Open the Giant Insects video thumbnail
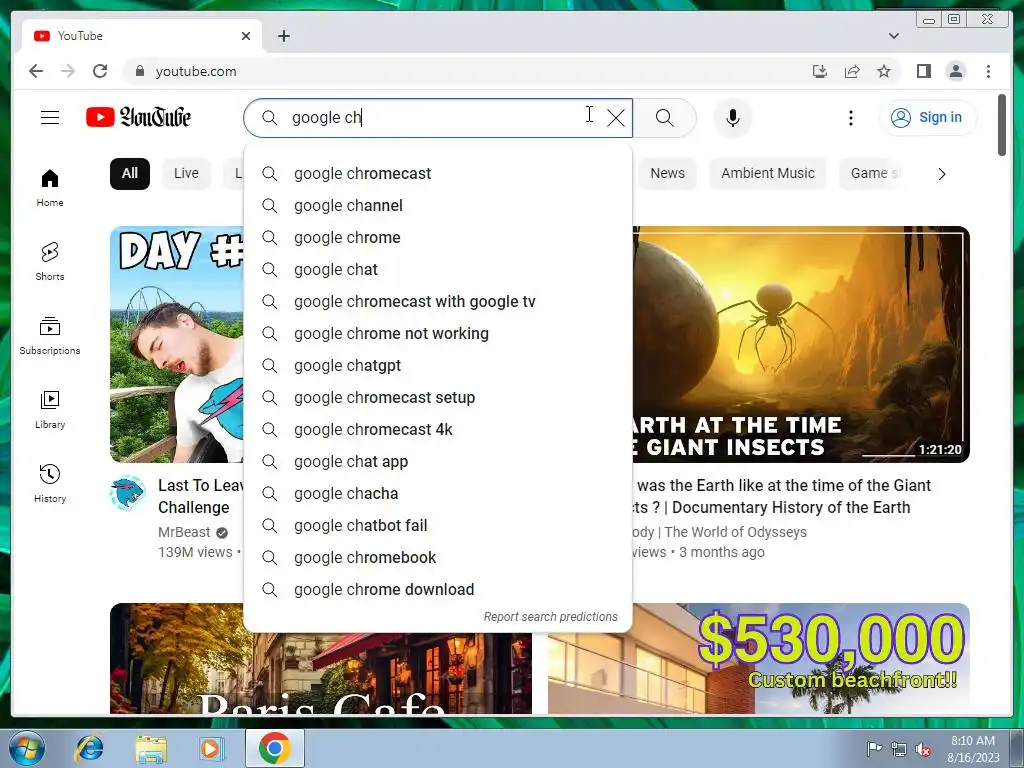 801,344
